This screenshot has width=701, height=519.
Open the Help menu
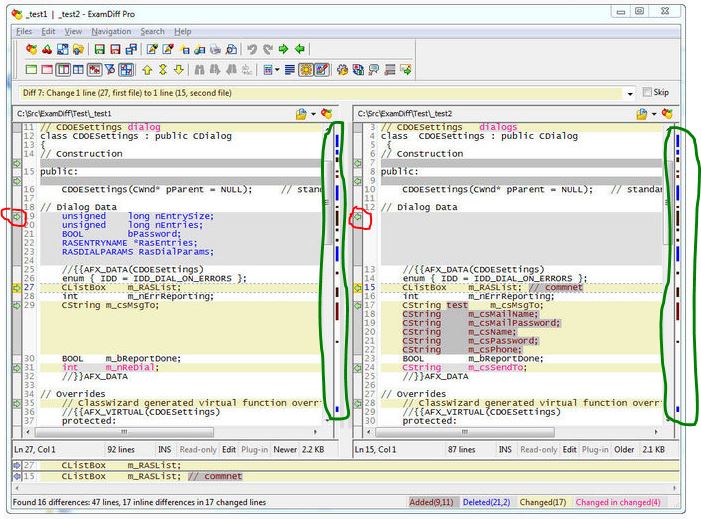(x=182, y=31)
